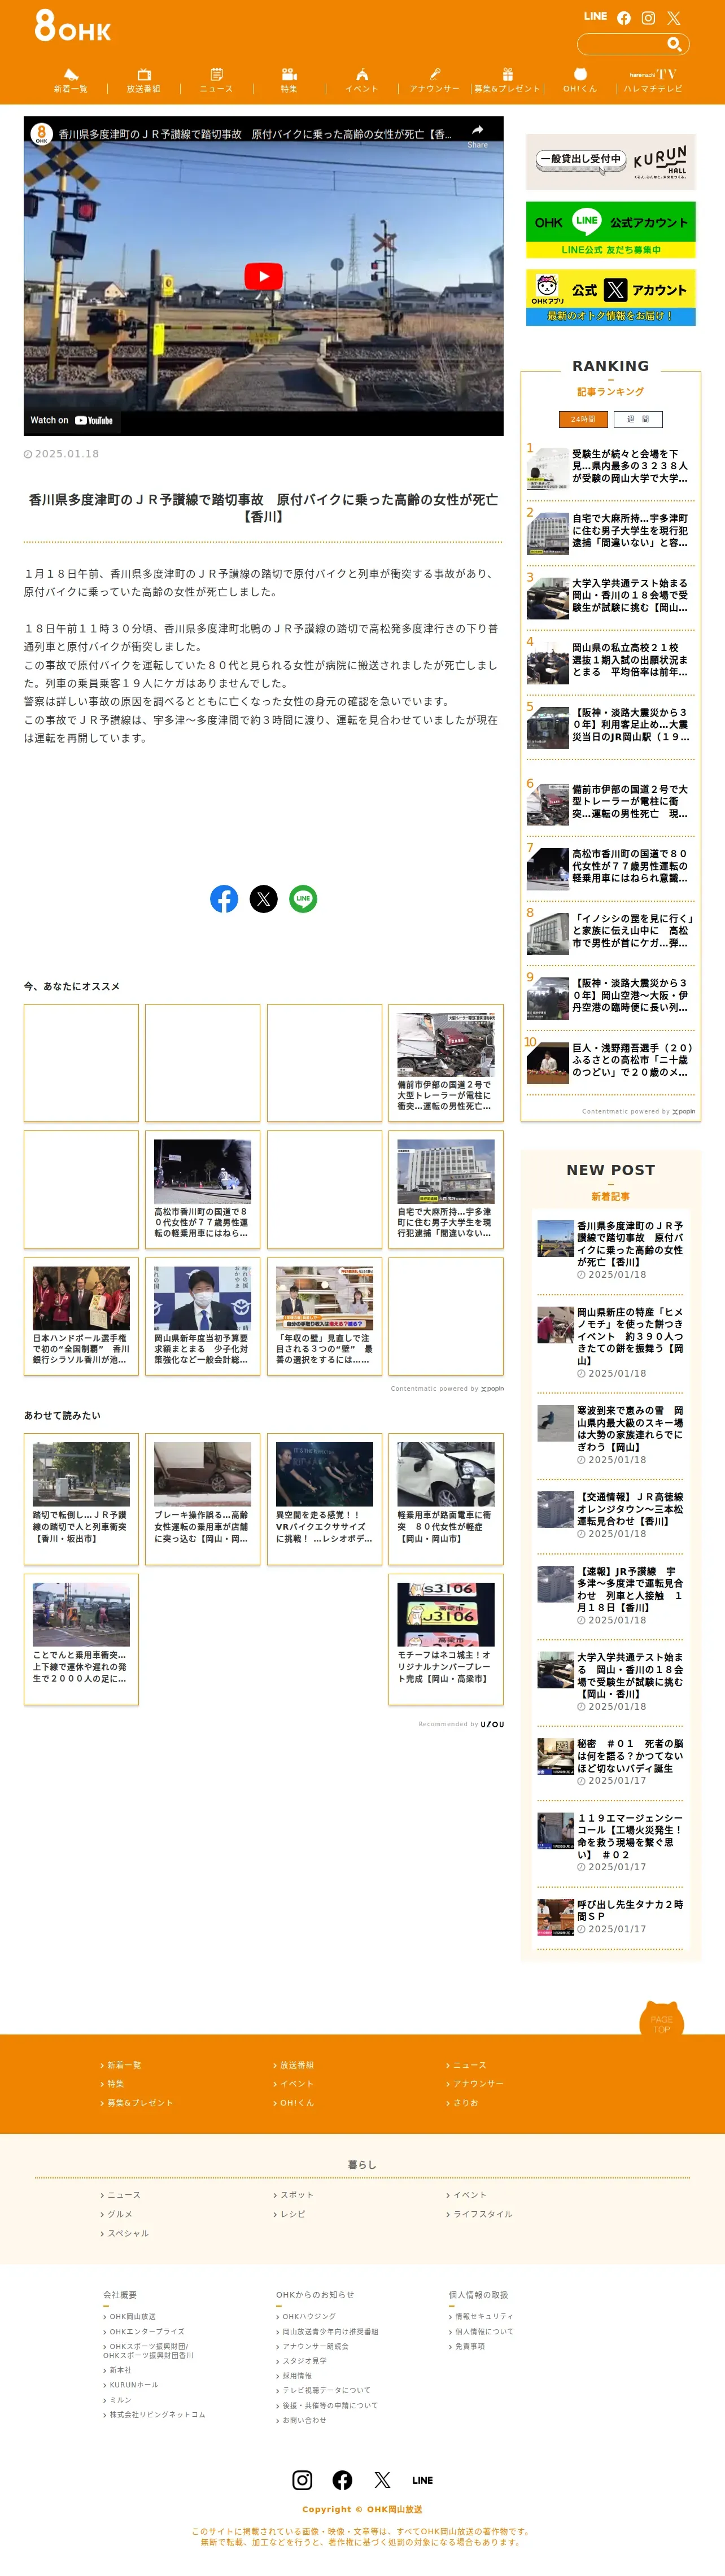The height and width of the screenshot is (2576, 725).
Task: Open LINE icon in footer
Action: coord(422,2480)
